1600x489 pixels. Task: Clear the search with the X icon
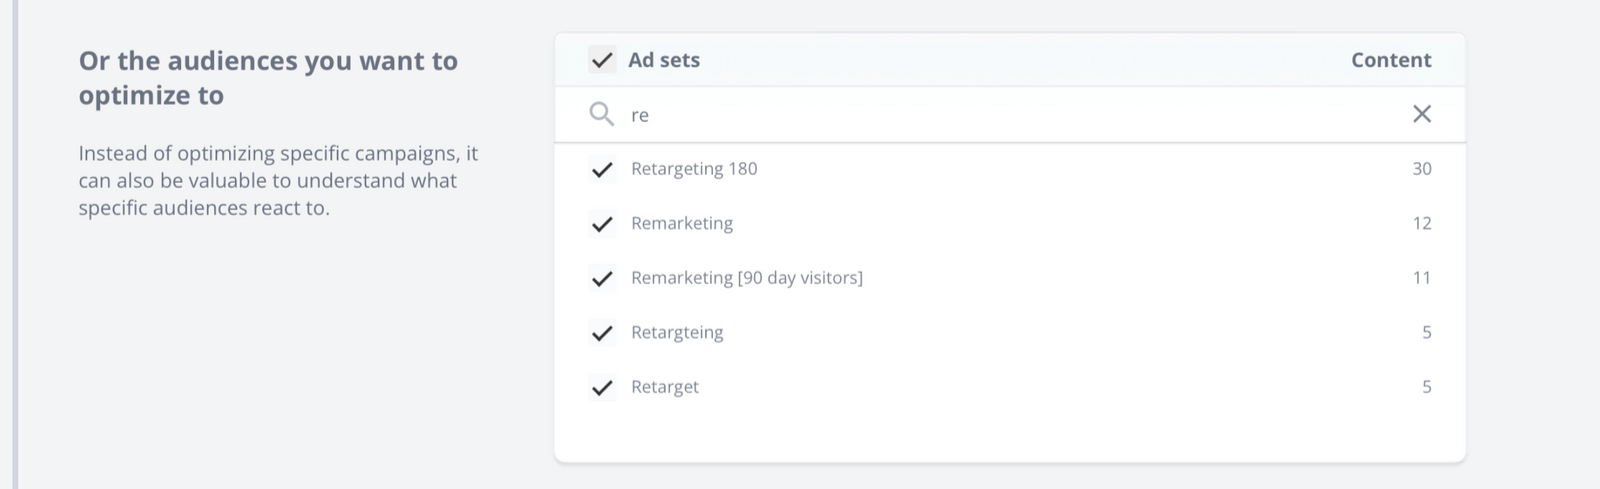pyautogui.click(x=1421, y=114)
